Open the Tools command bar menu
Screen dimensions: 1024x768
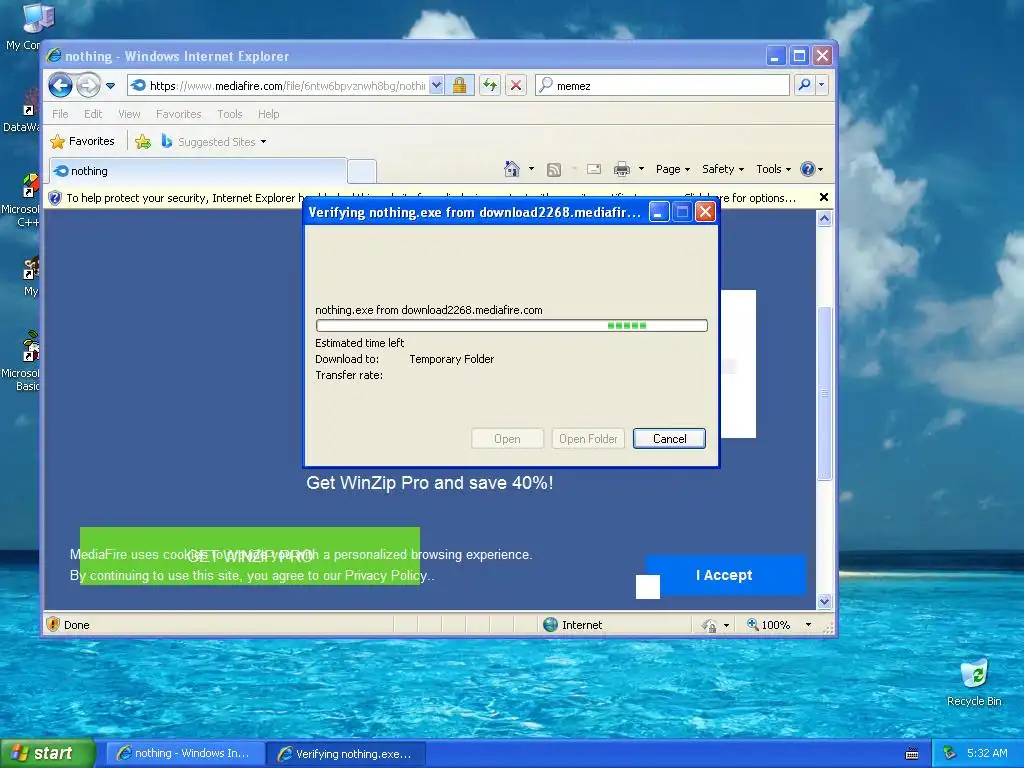[773, 169]
